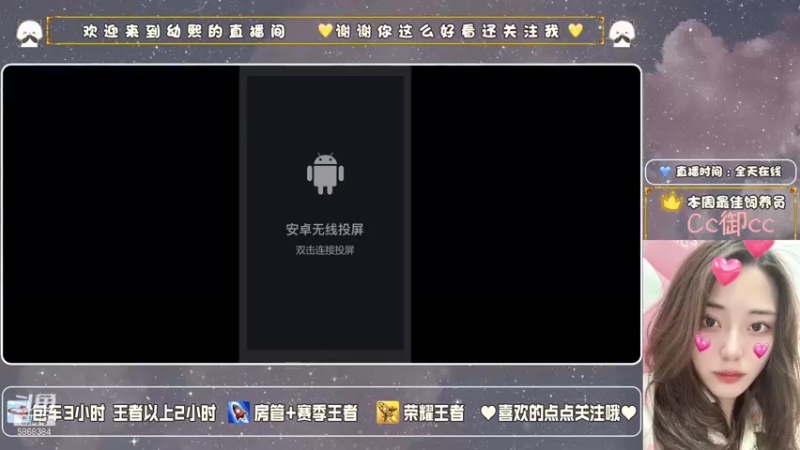Screen dimensions: 800x450
Task: Click the golden plane icon beside 荣耀王者
Action: pyautogui.click(x=387, y=412)
